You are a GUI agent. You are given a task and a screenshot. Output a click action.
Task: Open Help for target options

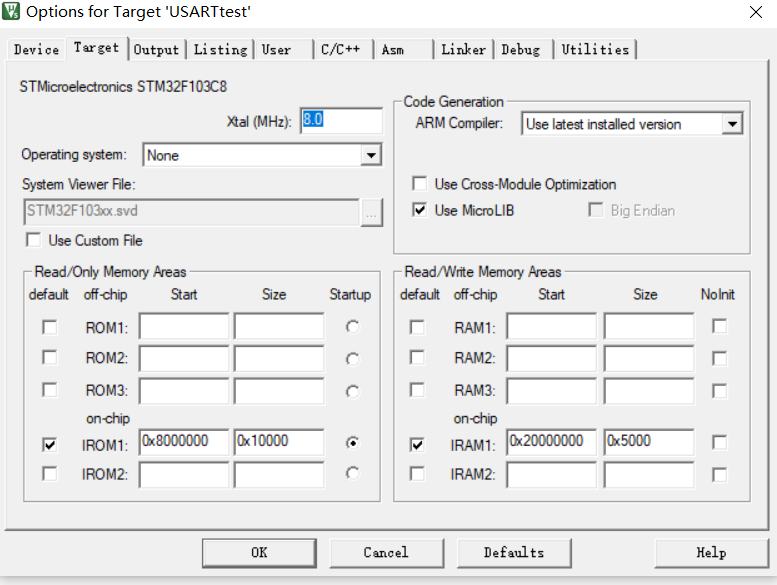(x=711, y=553)
